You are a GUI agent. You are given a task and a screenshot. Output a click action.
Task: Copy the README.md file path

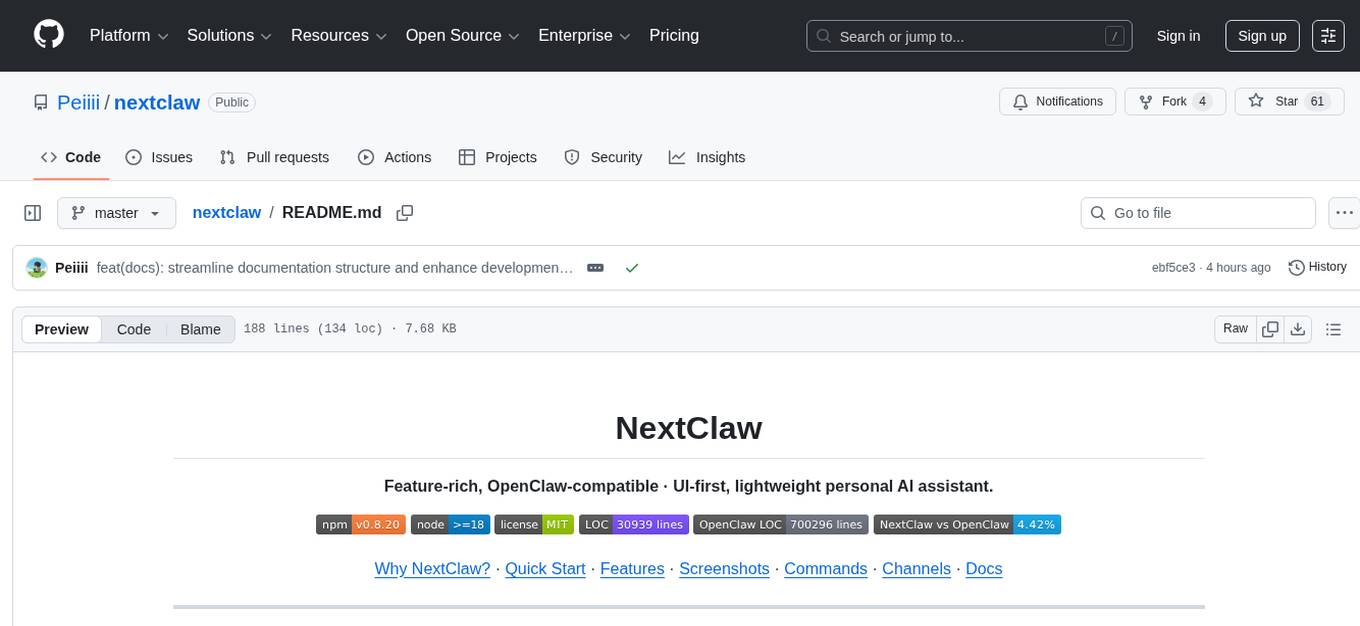[404, 213]
